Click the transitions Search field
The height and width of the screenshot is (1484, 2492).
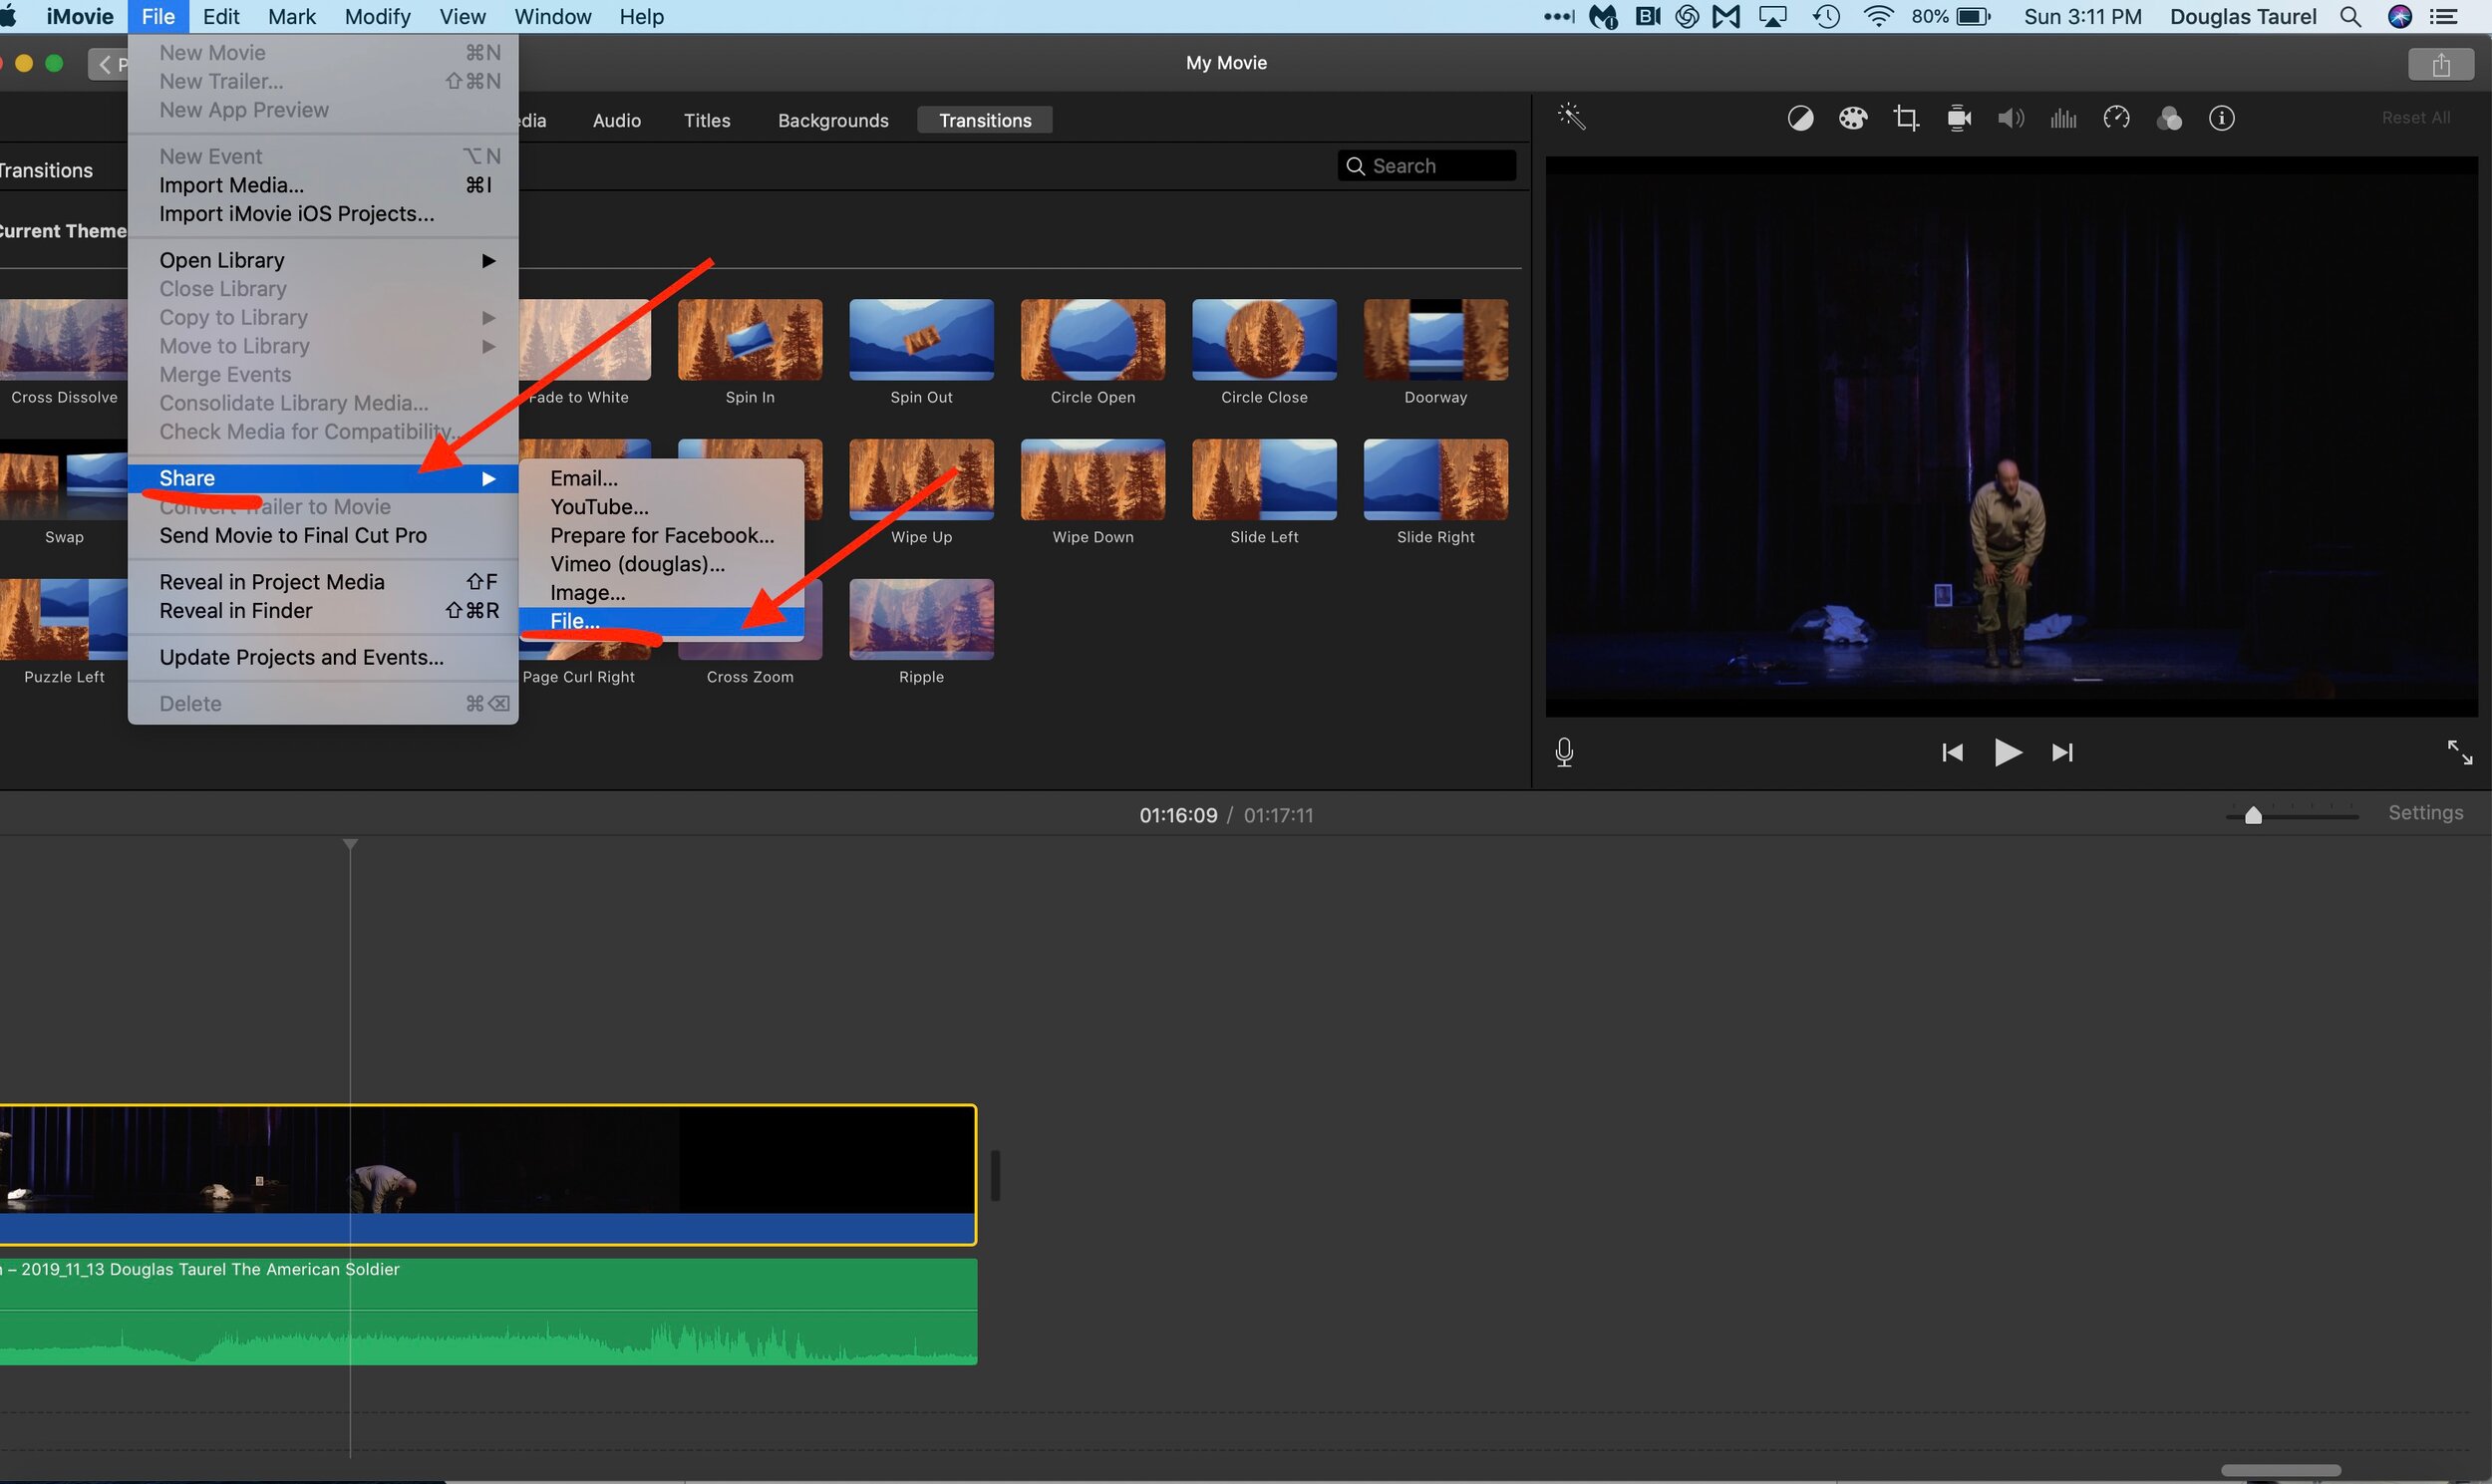pos(1426,166)
